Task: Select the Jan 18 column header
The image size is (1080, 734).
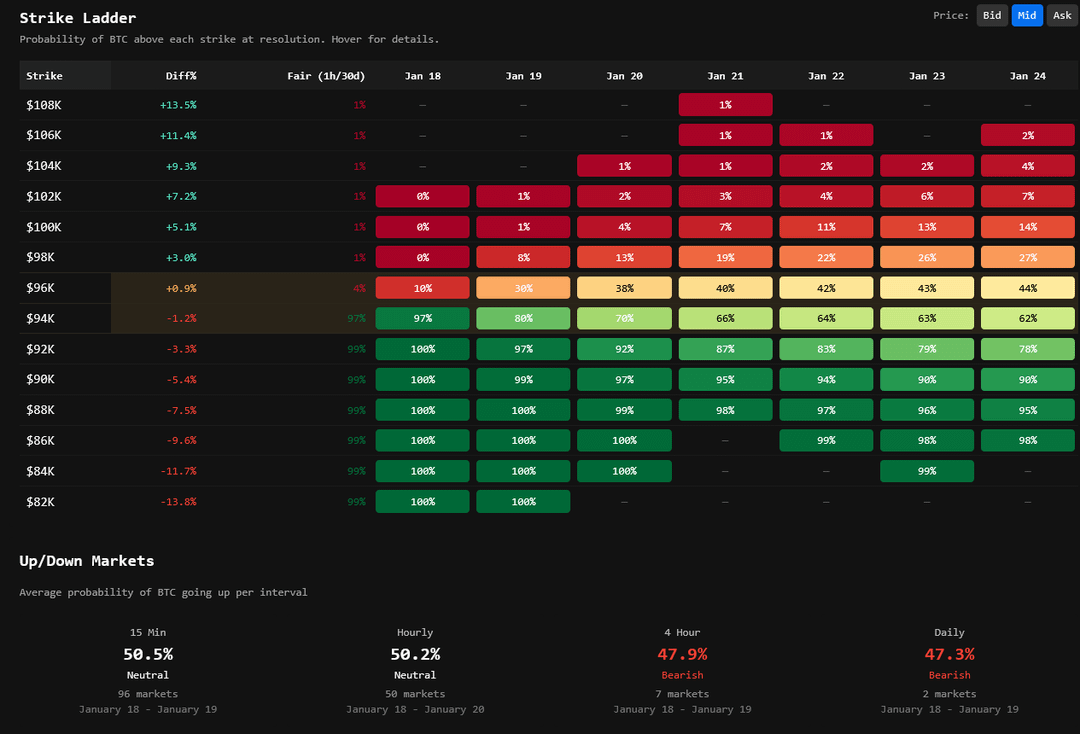Action: pyautogui.click(x=422, y=76)
